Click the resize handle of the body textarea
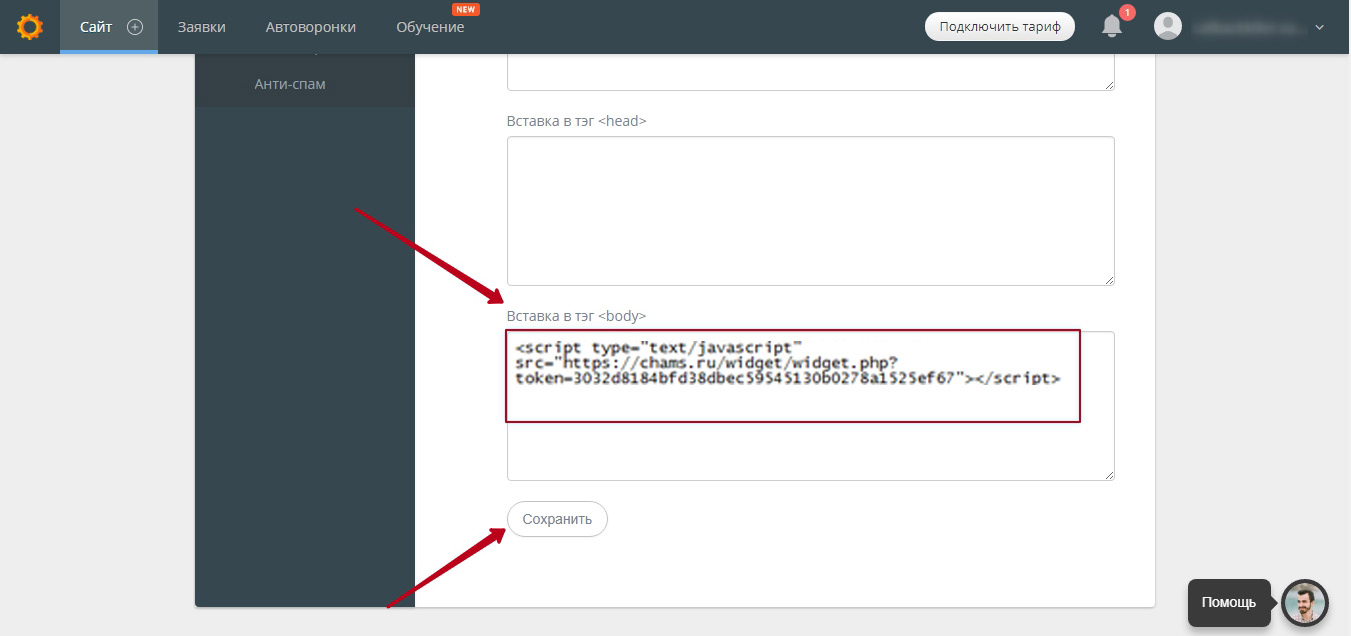Image resolution: width=1351 pixels, height=636 pixels. tap(1109, 474)
